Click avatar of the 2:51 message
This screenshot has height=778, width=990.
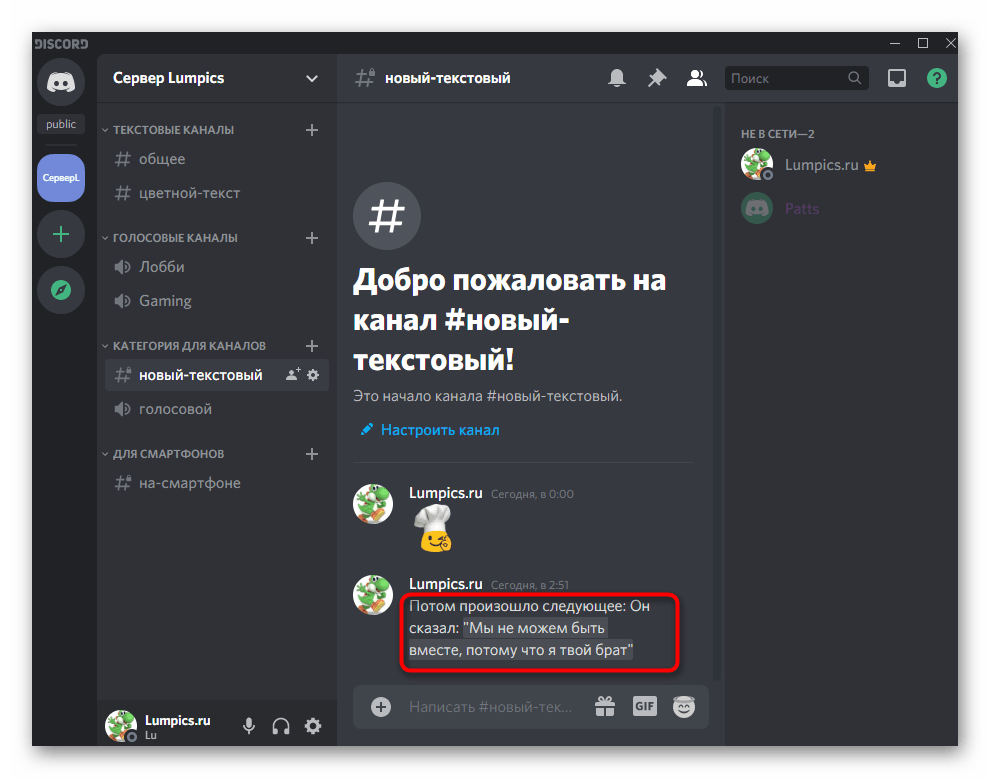(373, 595)
